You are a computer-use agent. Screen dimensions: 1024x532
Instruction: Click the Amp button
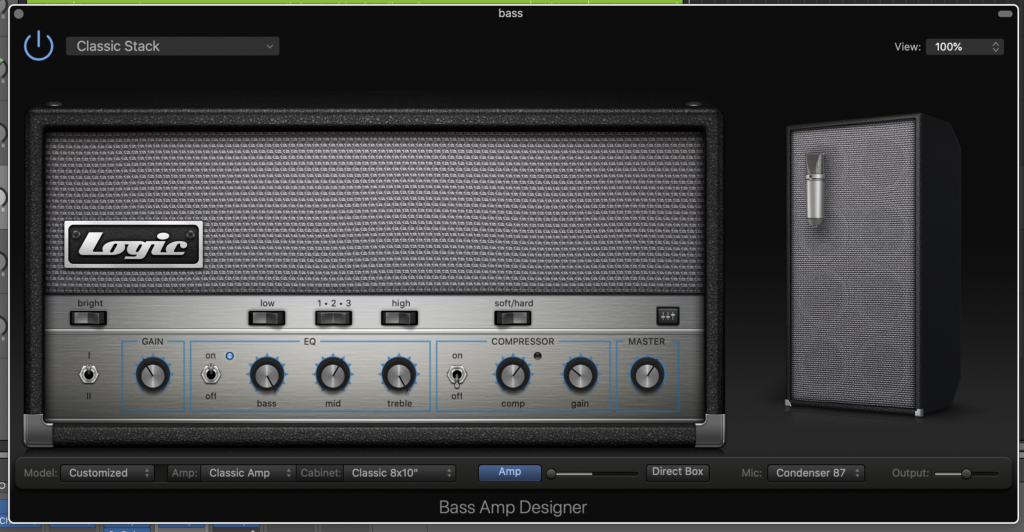tap(509, 472)
